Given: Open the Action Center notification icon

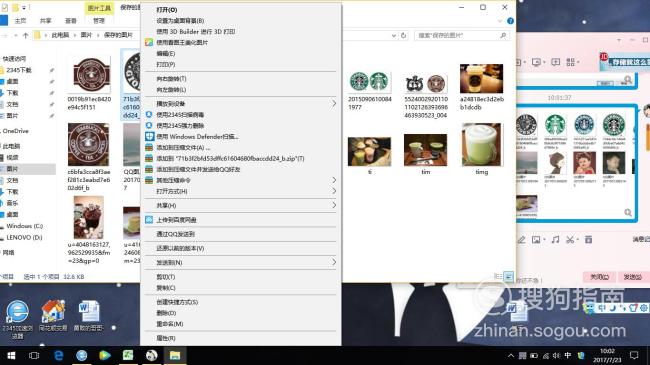Looking at the screenshot, I should pos(634,355).
